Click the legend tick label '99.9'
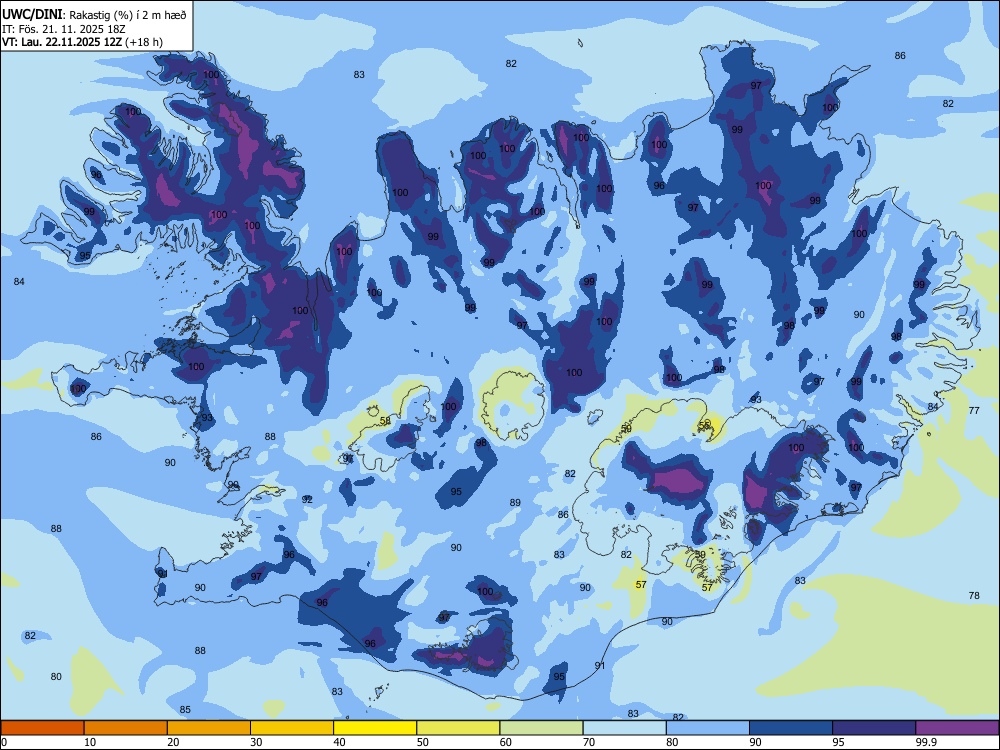1000x750 pixels. point(925,742)
